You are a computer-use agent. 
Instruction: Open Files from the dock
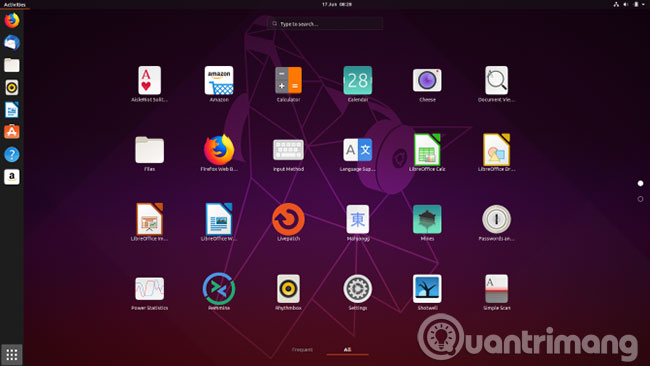(12, 65)
